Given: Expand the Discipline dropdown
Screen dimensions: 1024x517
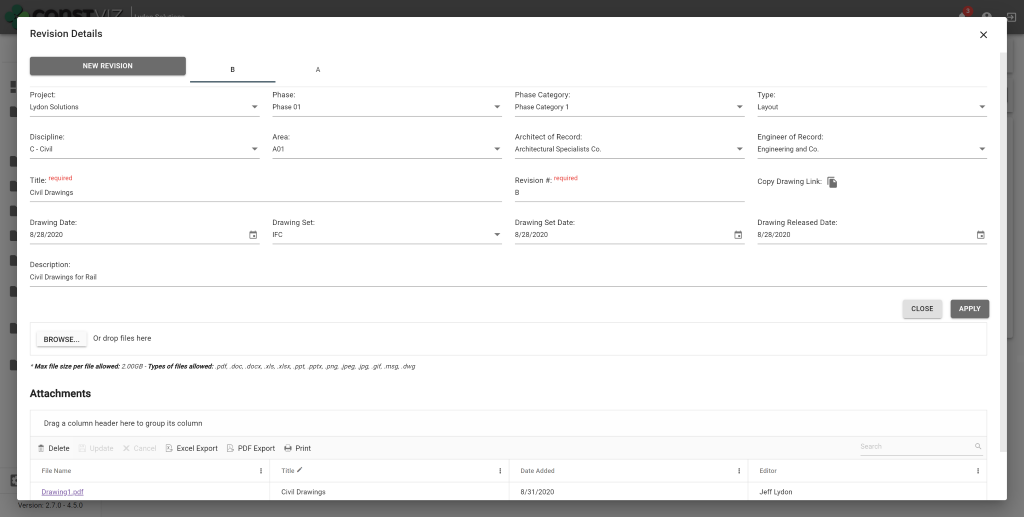Looking at the screenshot, I should click(254, 149).
